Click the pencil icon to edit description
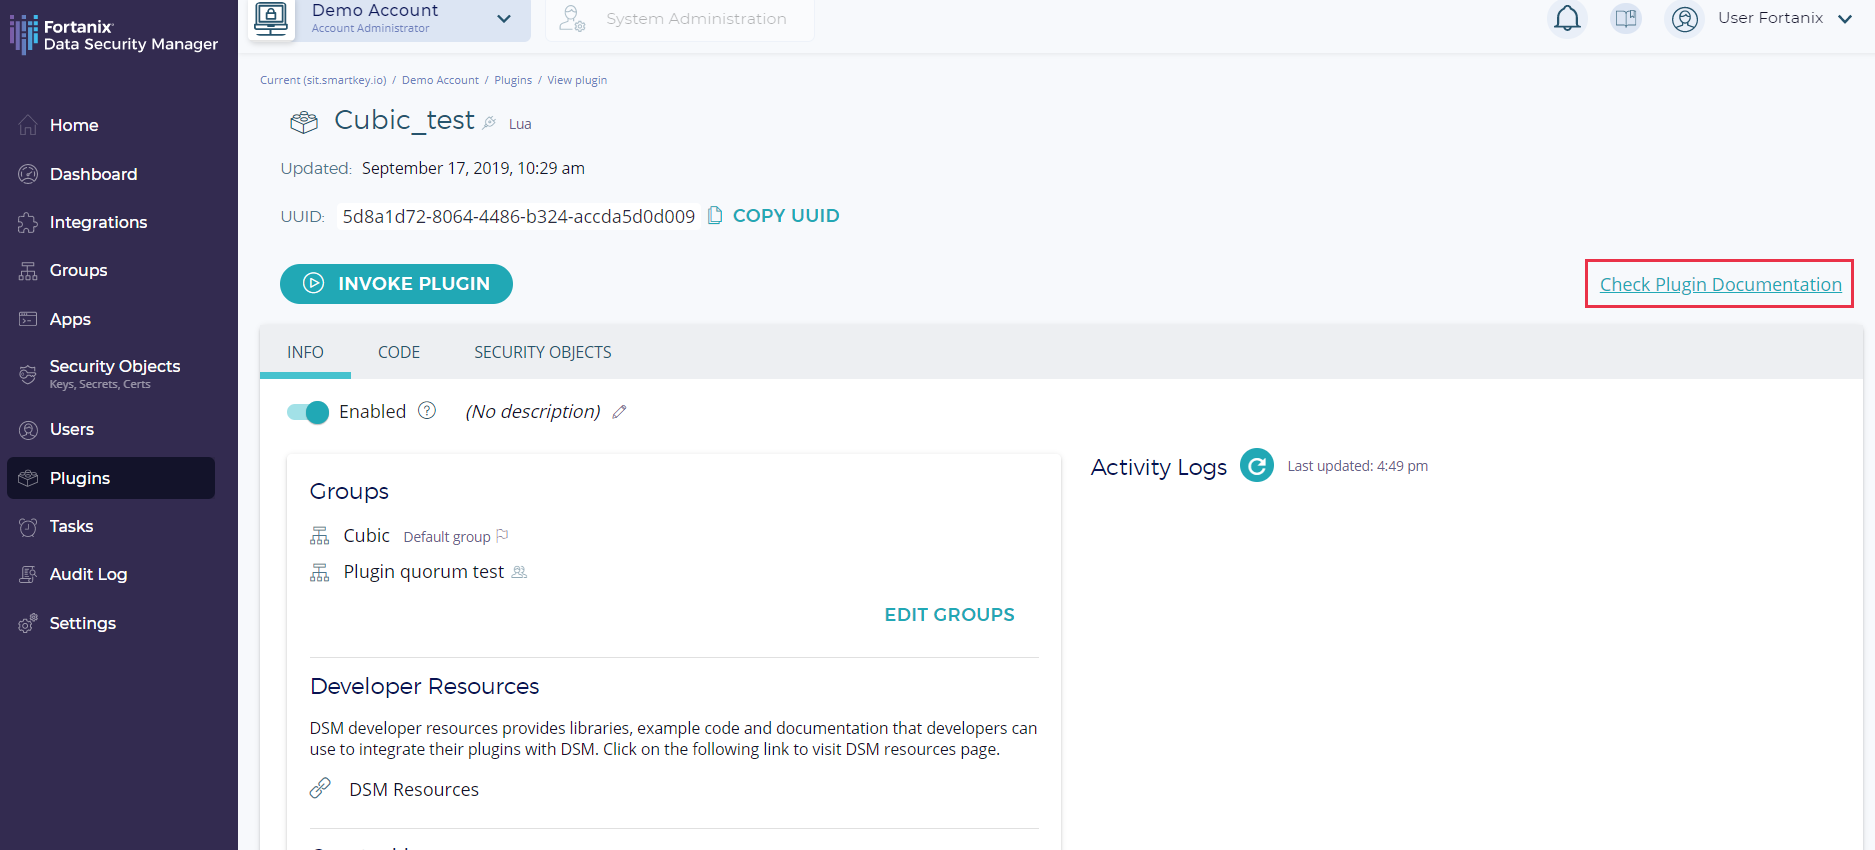This screenshot has width=1875, height=850. (619, 412)
